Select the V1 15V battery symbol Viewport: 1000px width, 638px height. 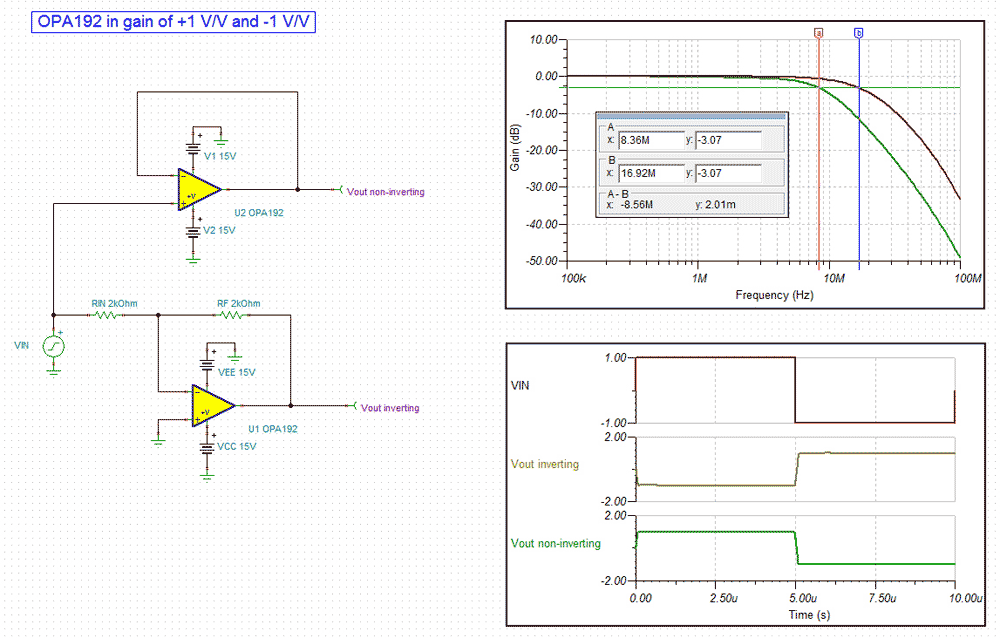pos(193,149)
